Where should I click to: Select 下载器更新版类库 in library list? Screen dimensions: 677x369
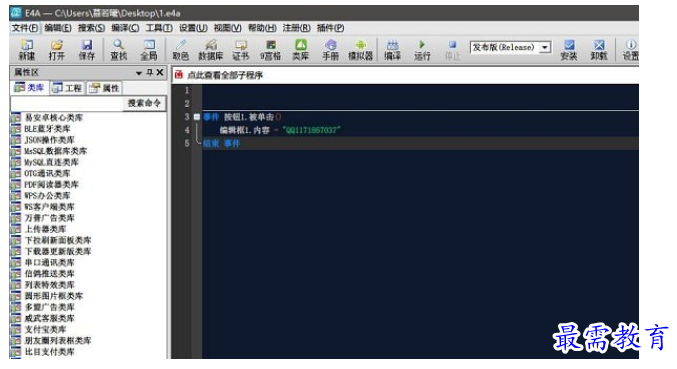58,252
